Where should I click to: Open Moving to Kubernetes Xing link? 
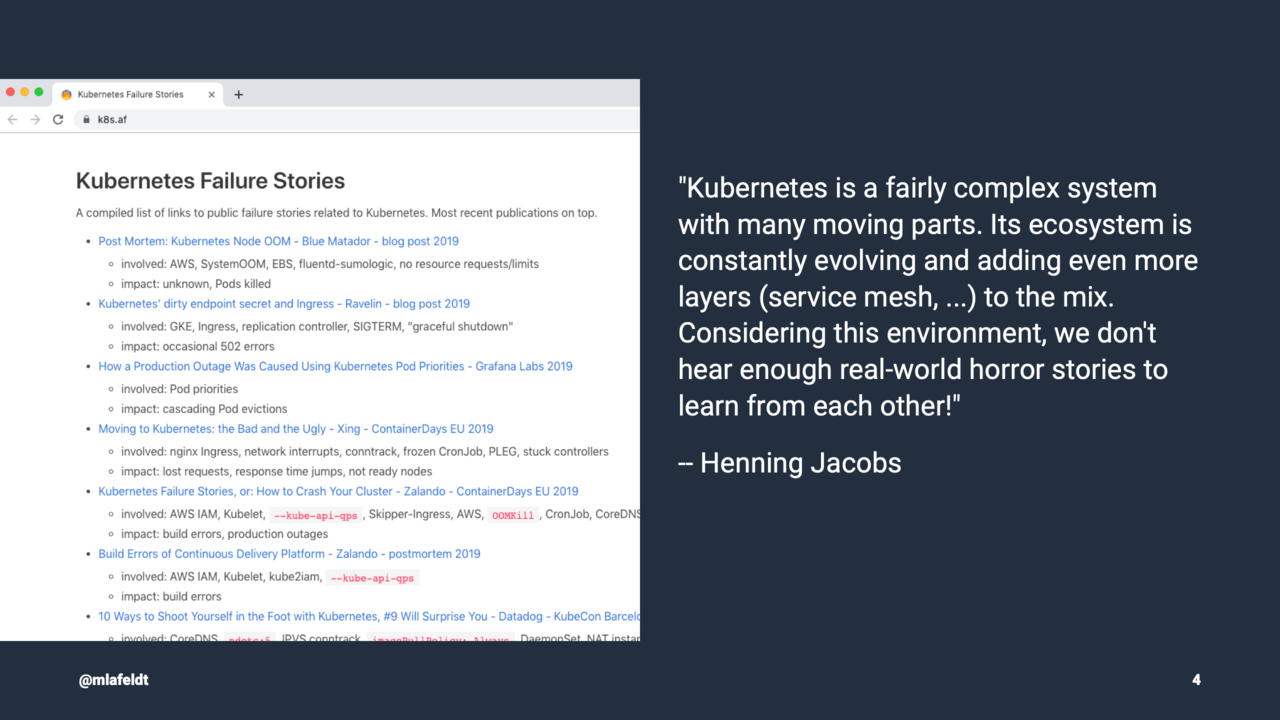click(x=296, y=429)
